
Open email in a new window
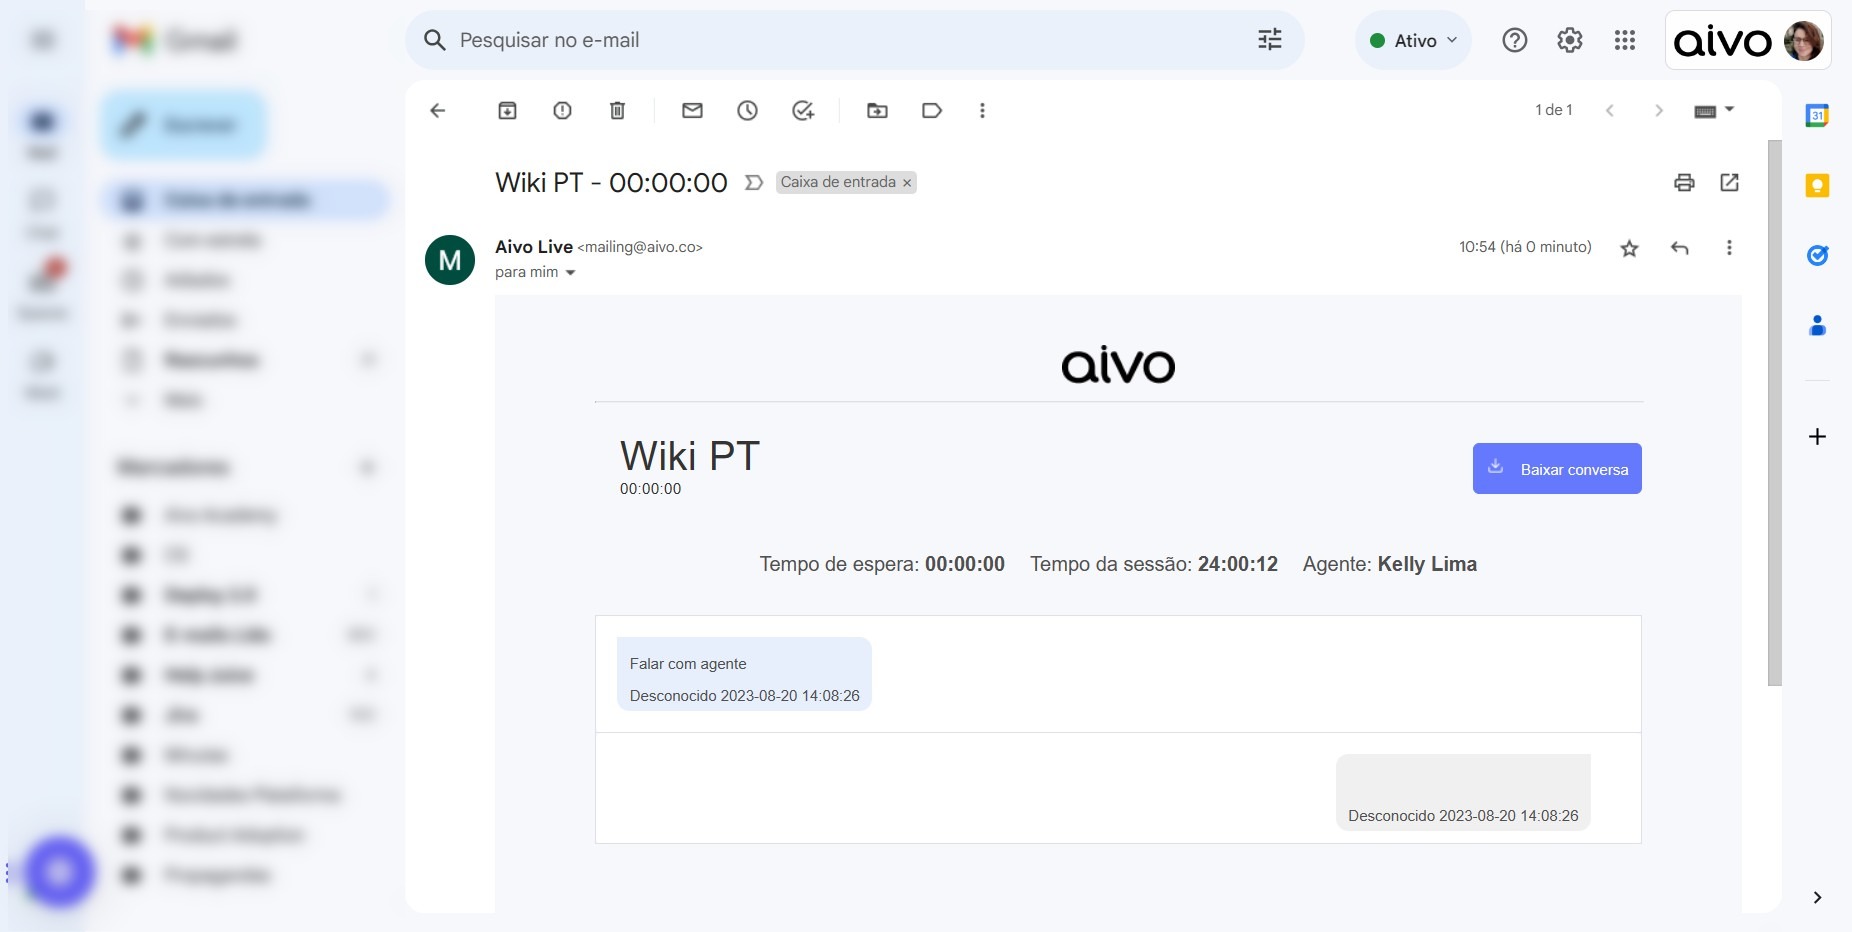click(1729, 182)
